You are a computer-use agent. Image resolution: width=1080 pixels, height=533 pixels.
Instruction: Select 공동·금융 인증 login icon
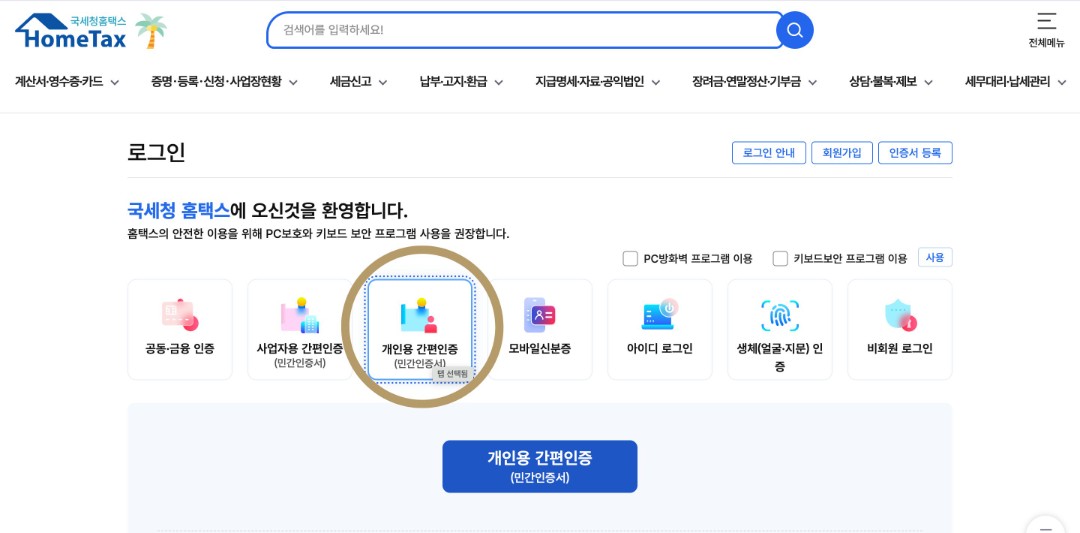click(180, 315)
